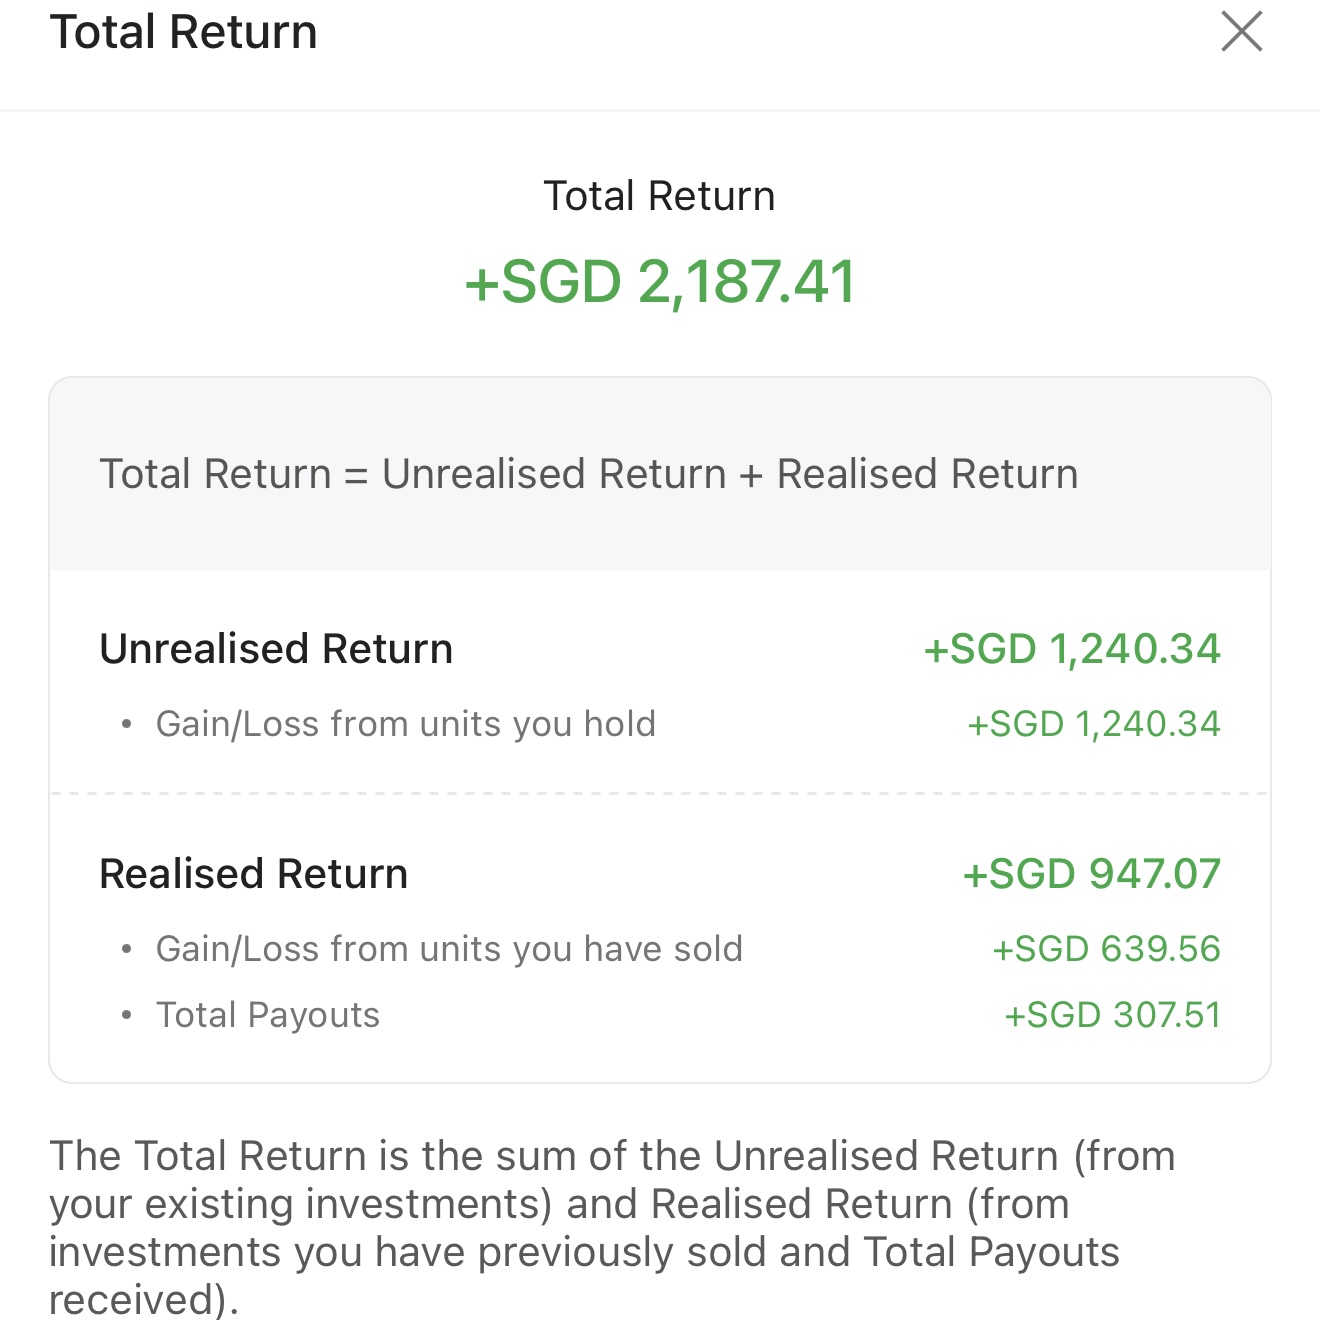Select the Total Payouts row label
This screenshot has width=1320, height=1320.
[268, 1015]
